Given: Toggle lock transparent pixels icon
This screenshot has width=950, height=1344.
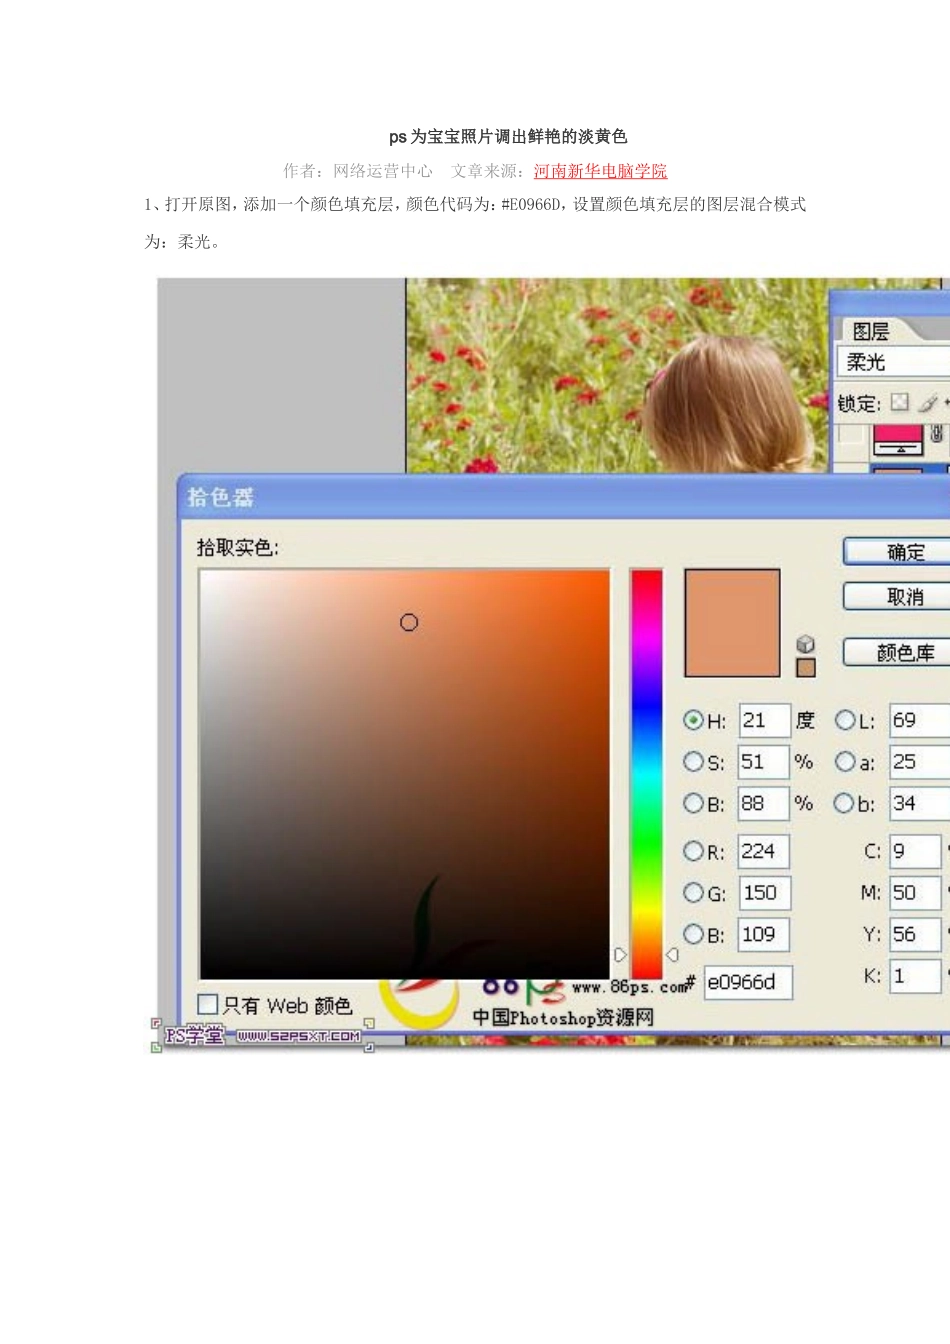Looking at the screenshot, I should click(900, 402).
